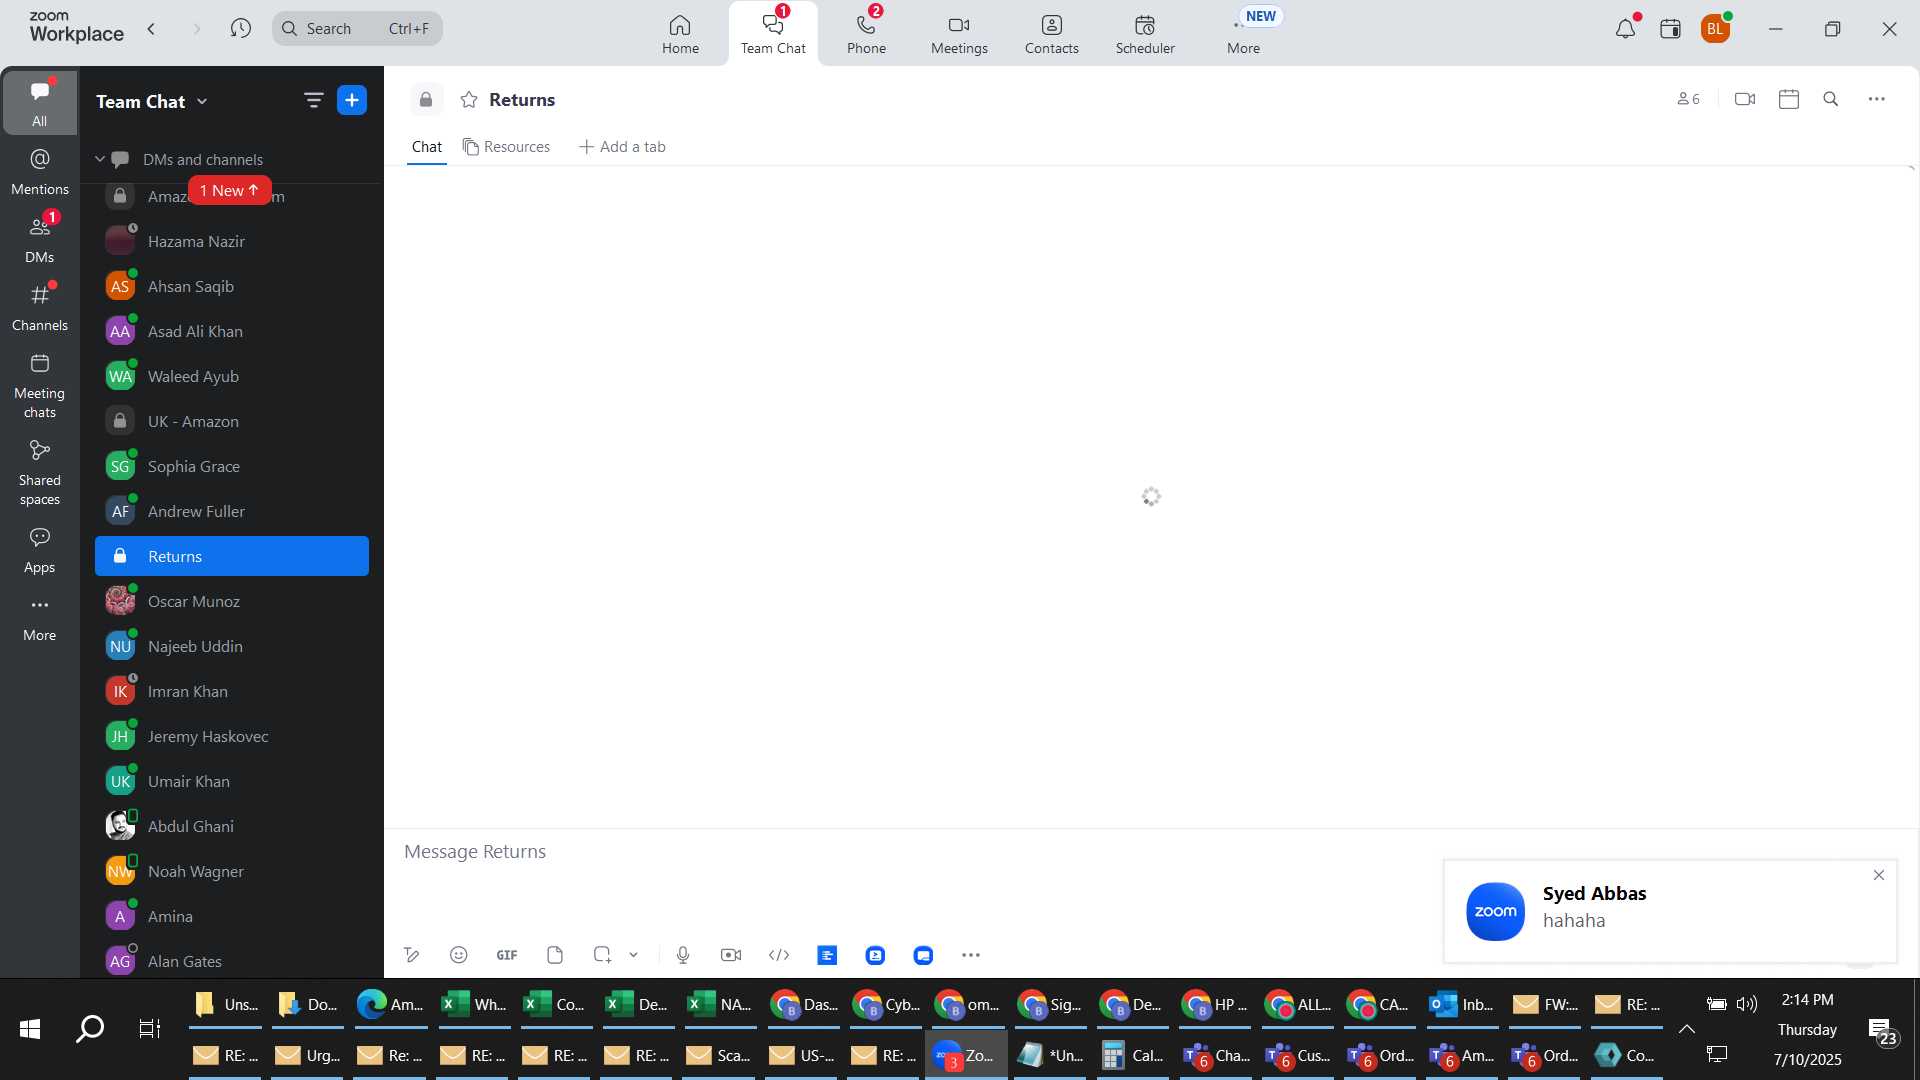Image resolution: width=1920 pixels, height=1080 pixels.
Task: Open the notifications bell
Action: click(x=1625, y=28)
